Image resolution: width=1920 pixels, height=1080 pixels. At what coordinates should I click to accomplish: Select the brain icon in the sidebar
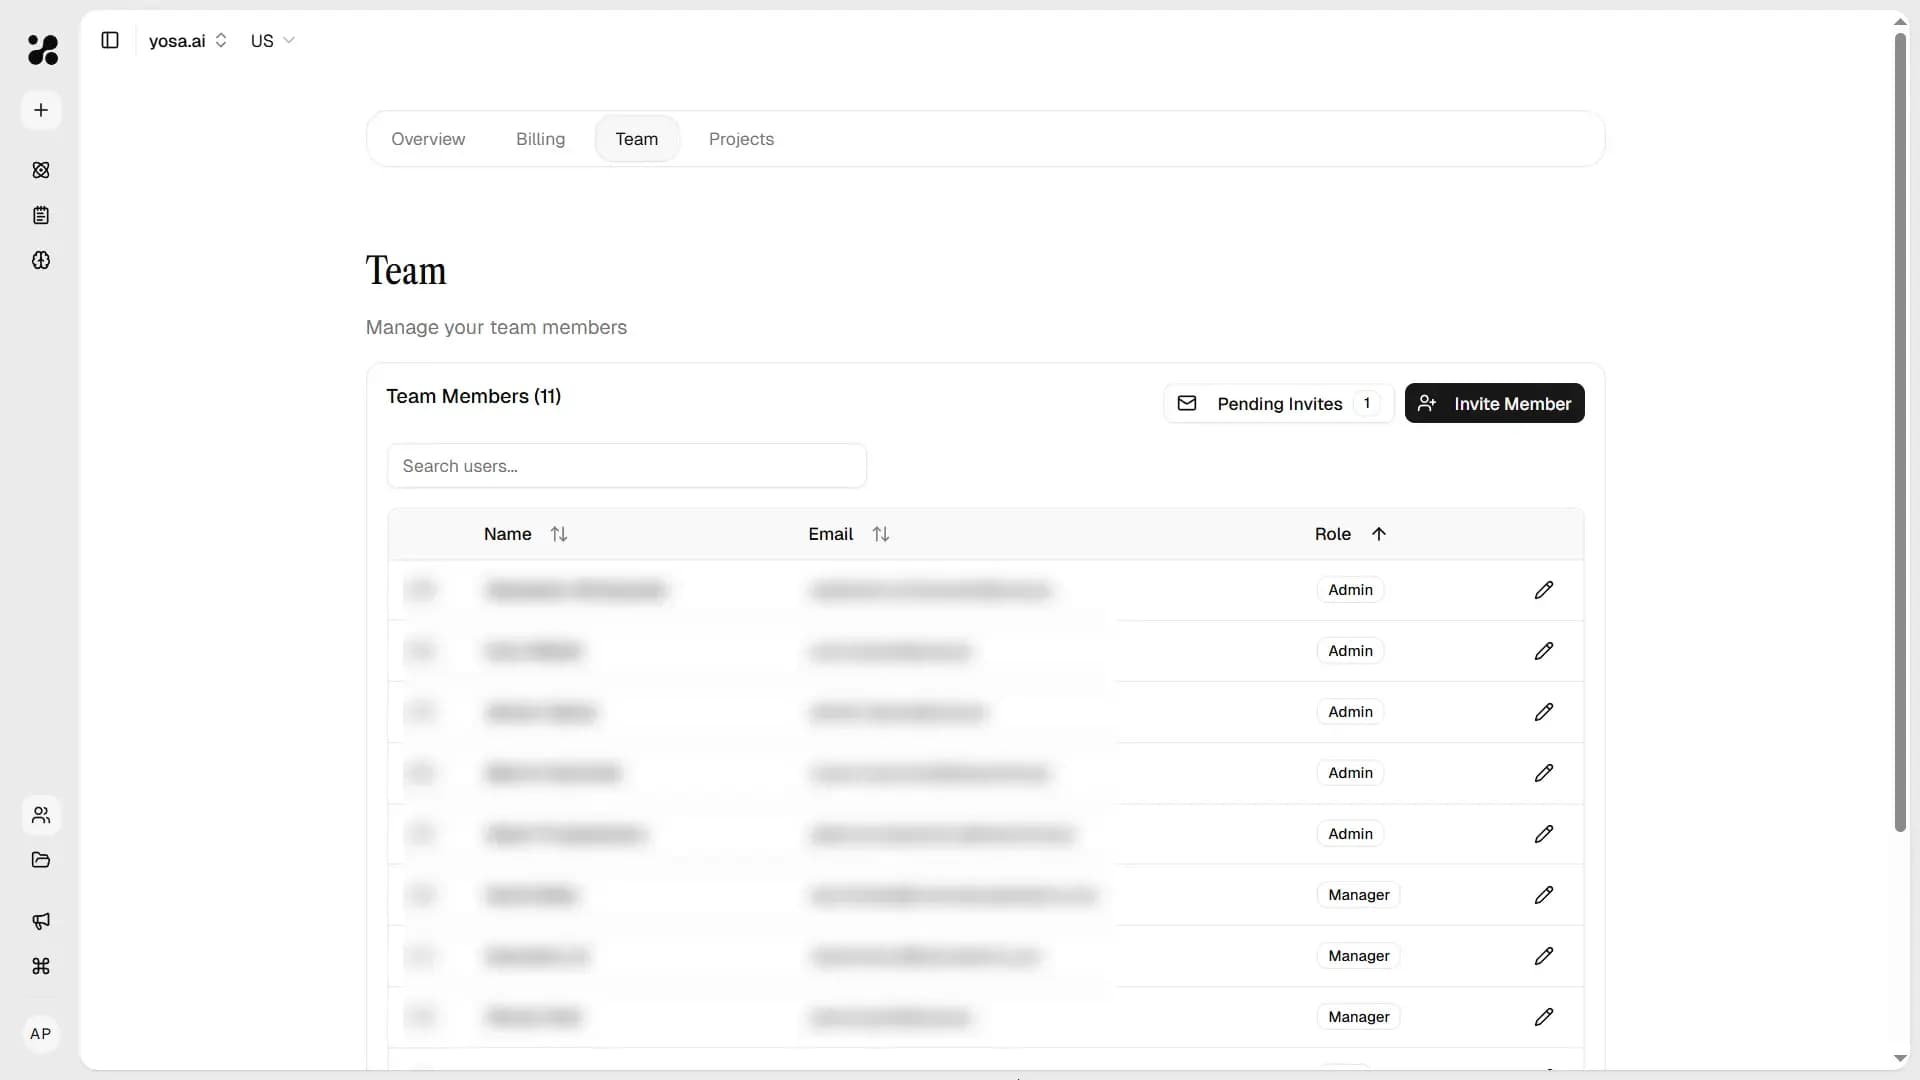click(x=40, y=261)
